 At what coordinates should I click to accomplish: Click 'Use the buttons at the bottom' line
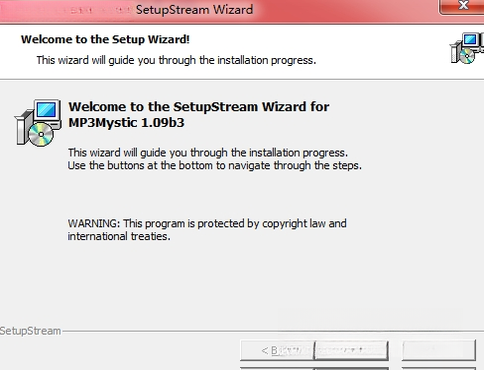coord(215,166)
